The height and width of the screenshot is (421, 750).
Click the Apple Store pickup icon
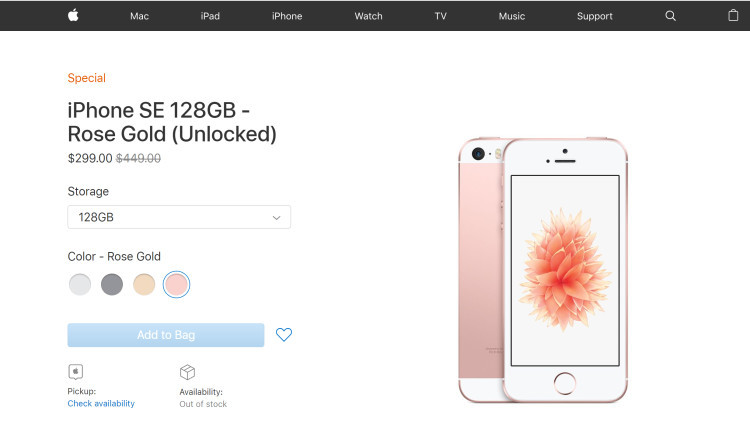point(76,372)
